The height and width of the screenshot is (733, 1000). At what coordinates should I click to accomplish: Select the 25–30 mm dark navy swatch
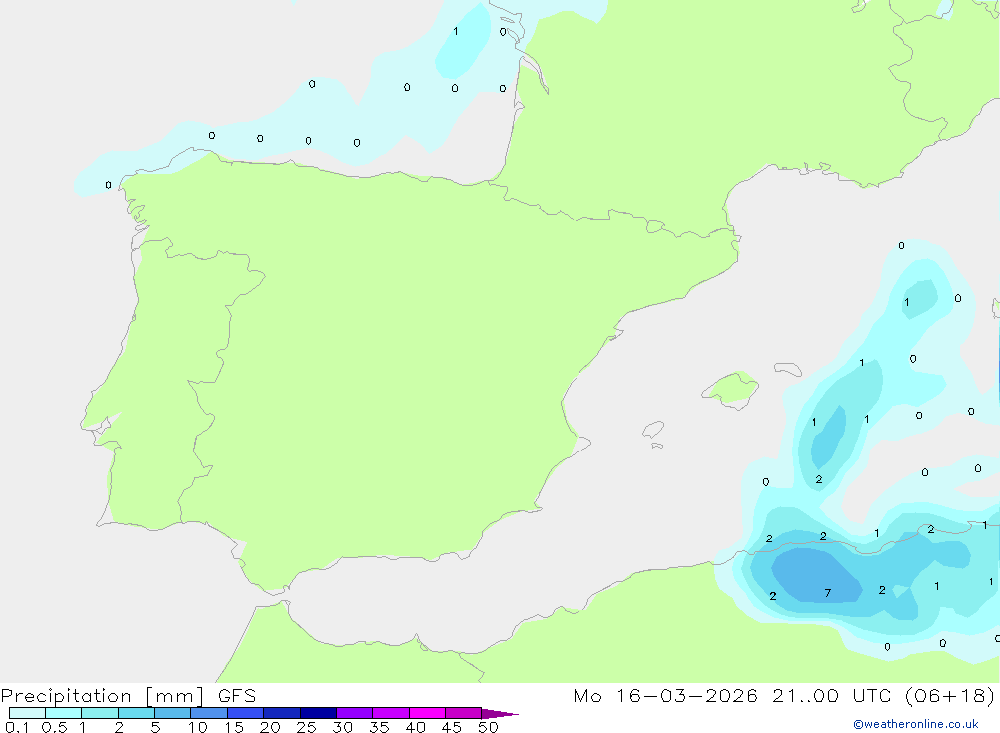click(x=318, y=713)
